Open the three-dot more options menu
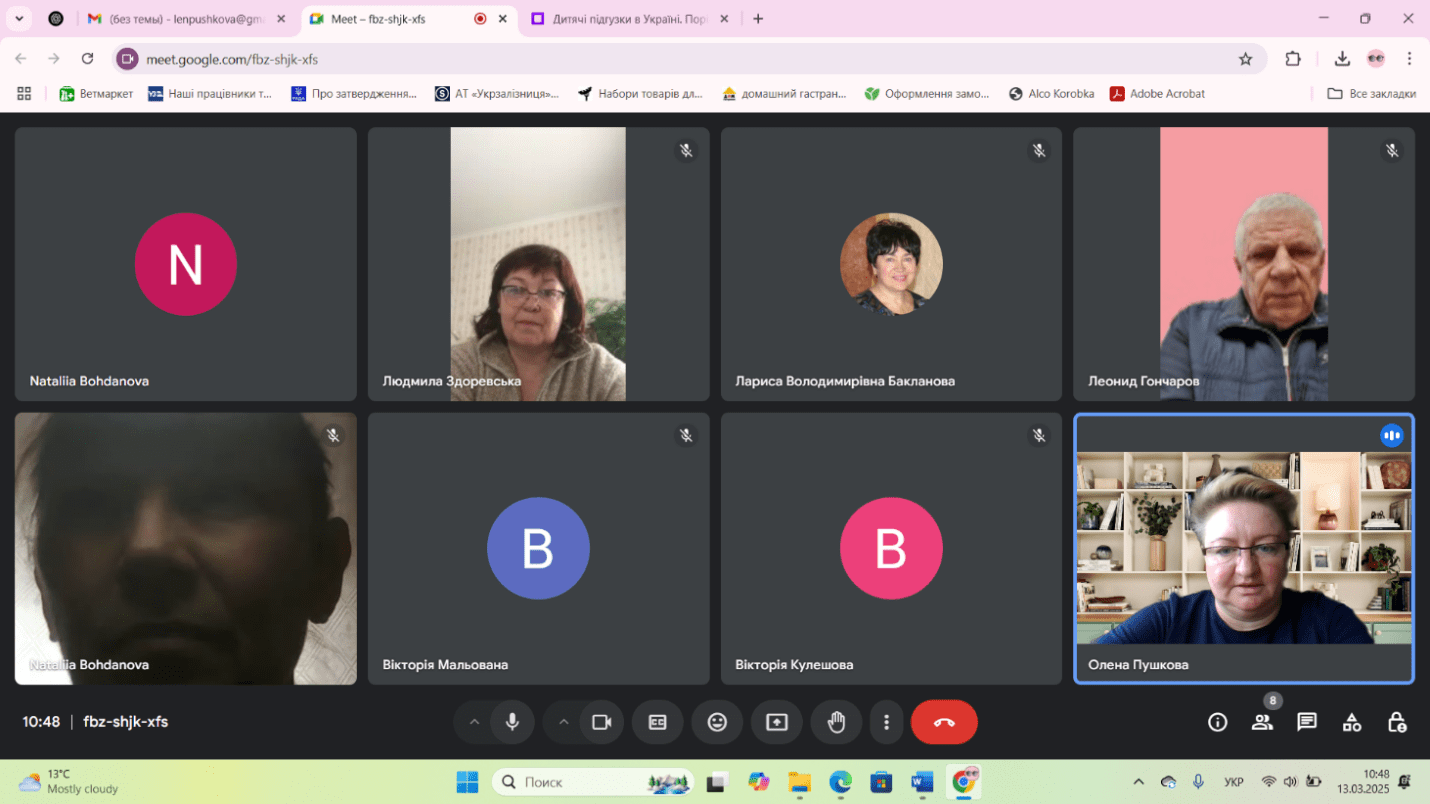This screenshot has height=804, width=1430. click(x=886, y=722)
